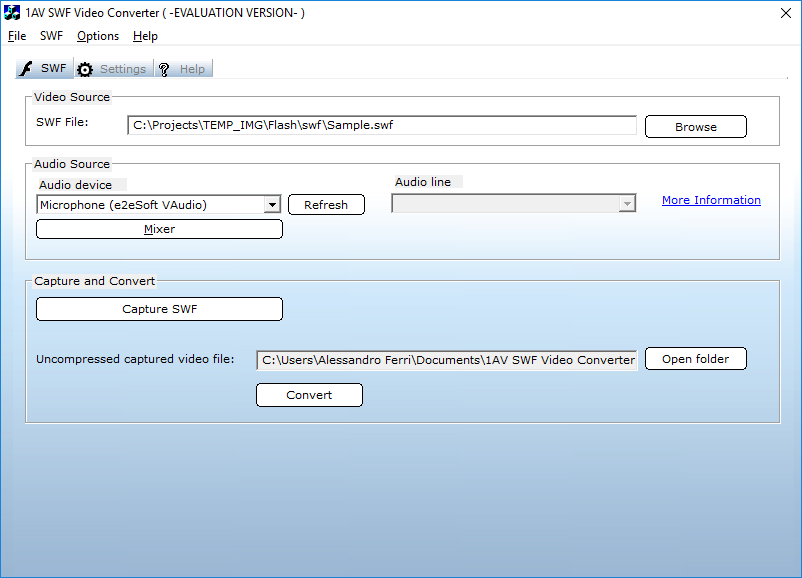Viewport: 802px width, 578px height.
Task: Click the Convert button
Action: 309,395
